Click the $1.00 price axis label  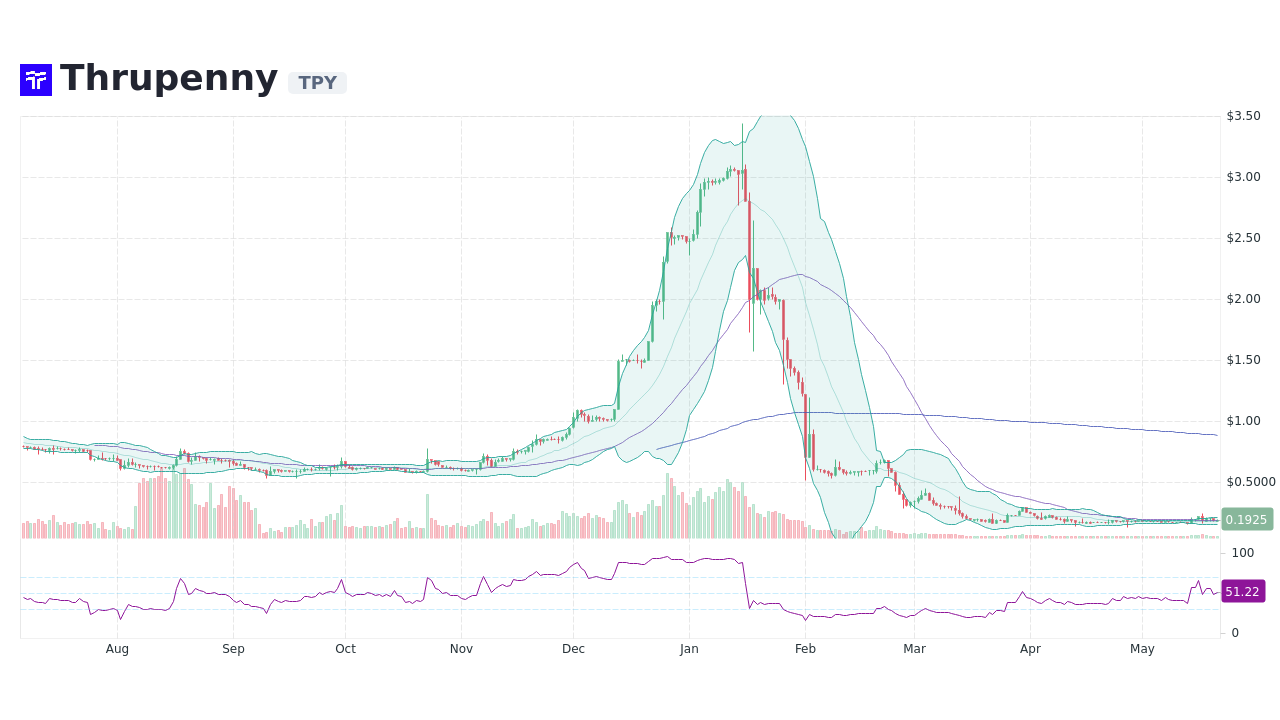pos(1243,420)
